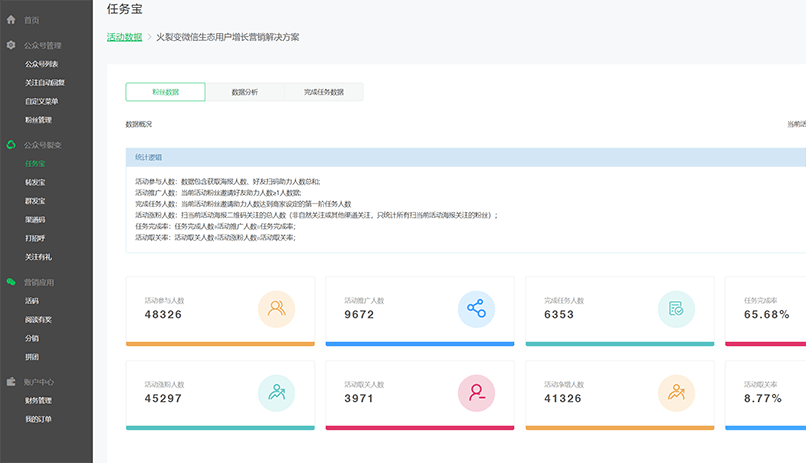Screen dimensions: 806x463
Task: Open 自定义菜单 in the sidebar
Action: pos(42,102)
